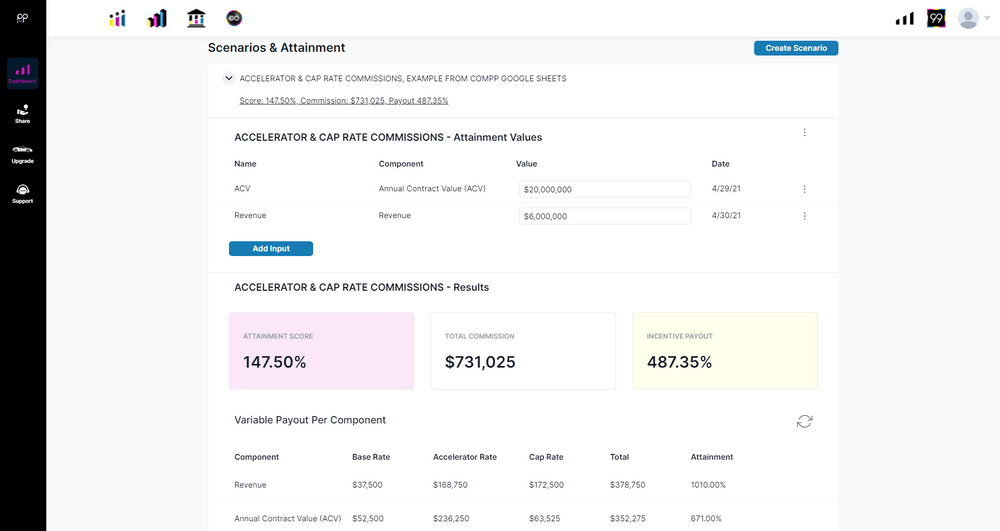Viewport: 1000px width, 531px height.
Task: Open the Score, Commission, Payout summary link
Action: 344,101
